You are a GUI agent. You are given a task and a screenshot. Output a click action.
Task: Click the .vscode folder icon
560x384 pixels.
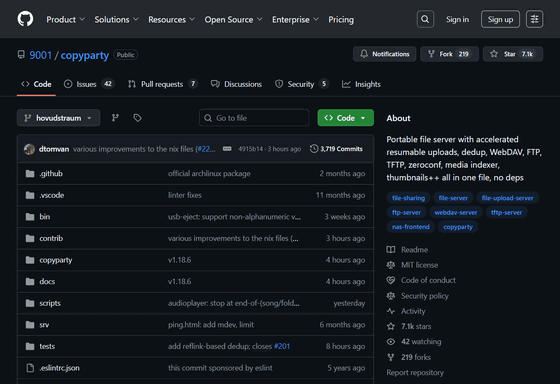[x=30, y=195]
